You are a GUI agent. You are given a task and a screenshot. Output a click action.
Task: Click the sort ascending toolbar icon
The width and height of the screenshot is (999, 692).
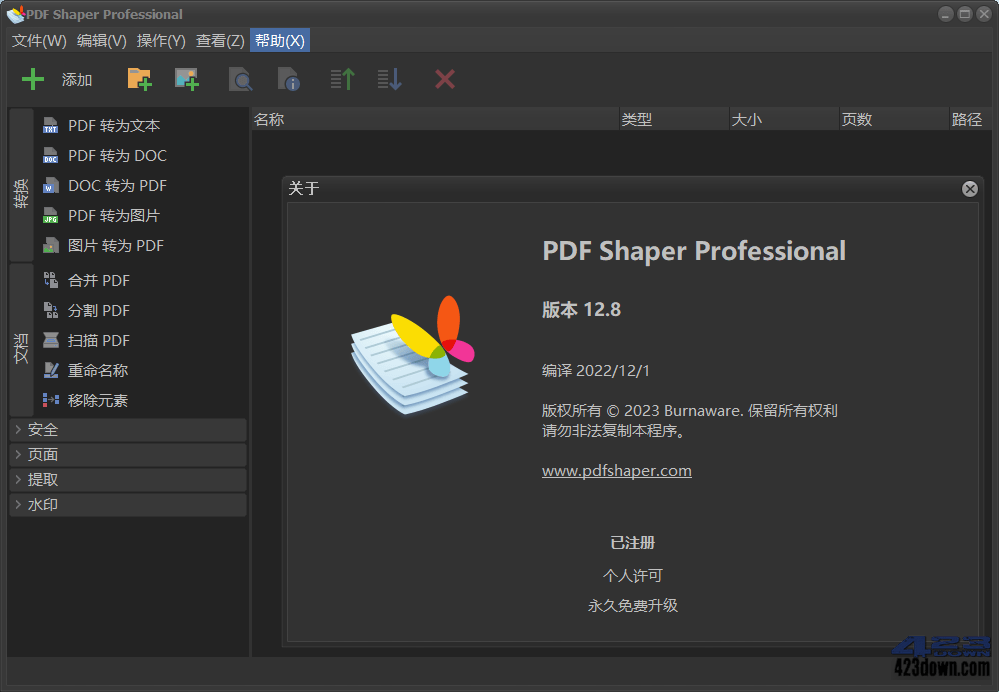pos(341,78)
